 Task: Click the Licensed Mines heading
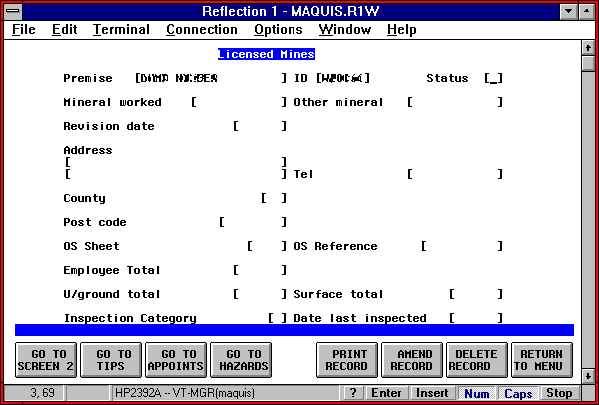pyautogui.click(x=266, y=54)
